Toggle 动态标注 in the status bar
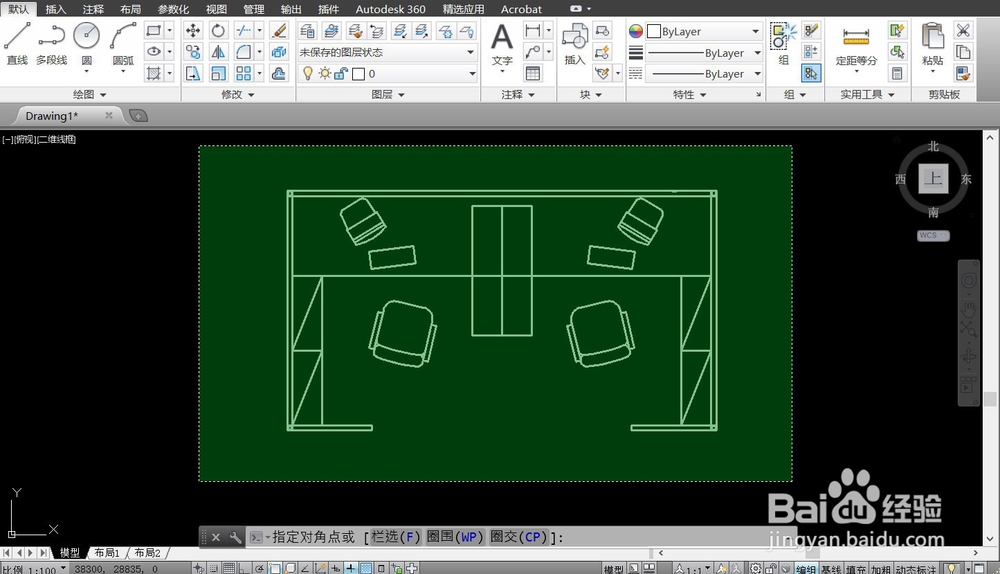The image size is (1000, 574). click(916, 569)
